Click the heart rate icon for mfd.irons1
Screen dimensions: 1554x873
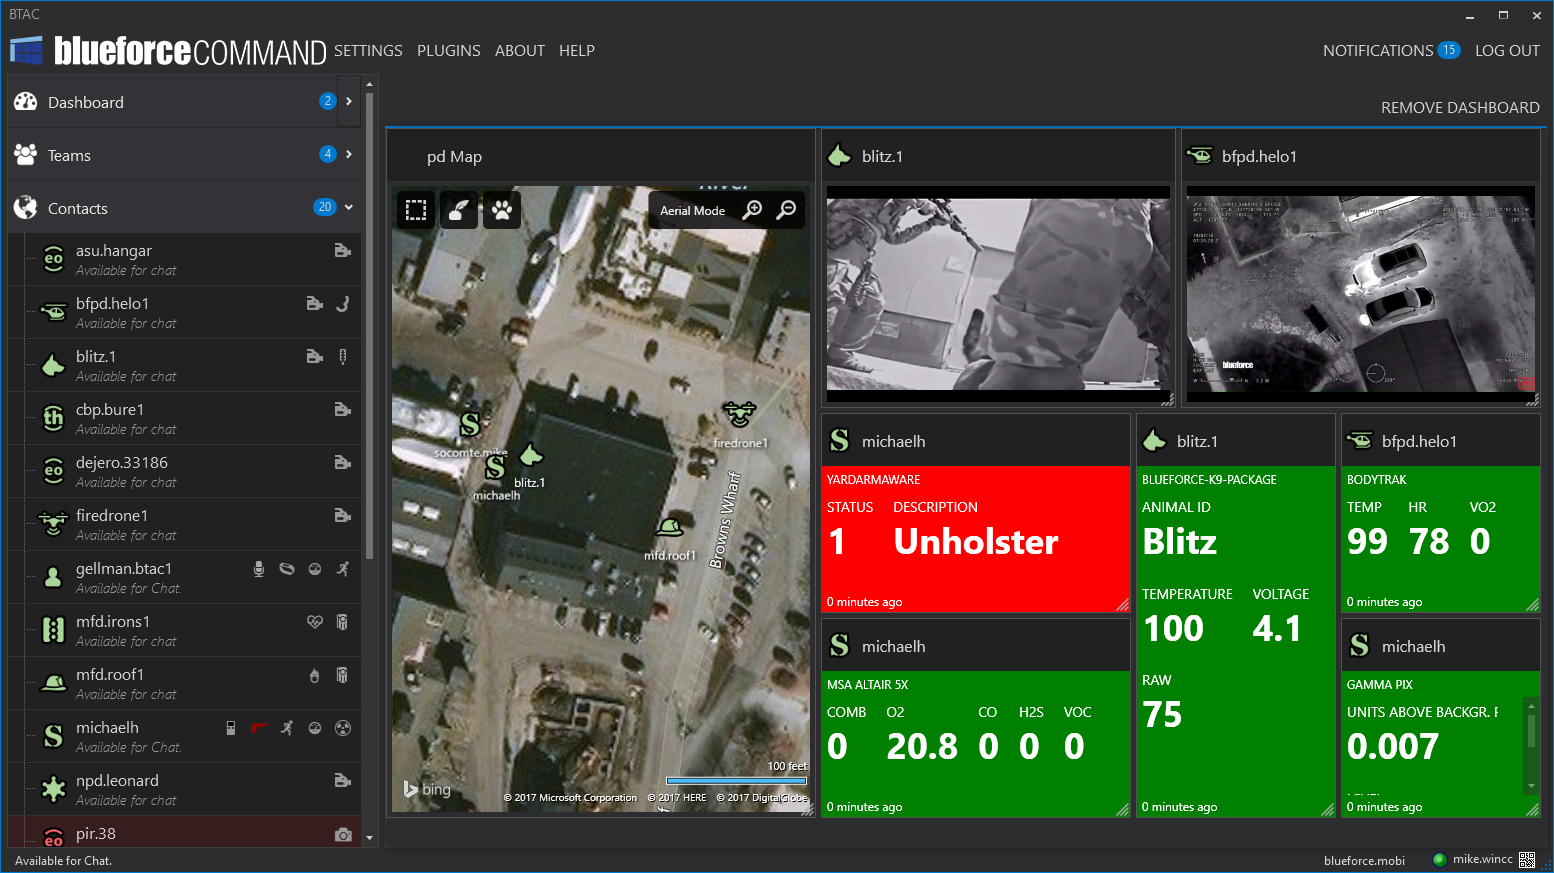click(314, 622)
